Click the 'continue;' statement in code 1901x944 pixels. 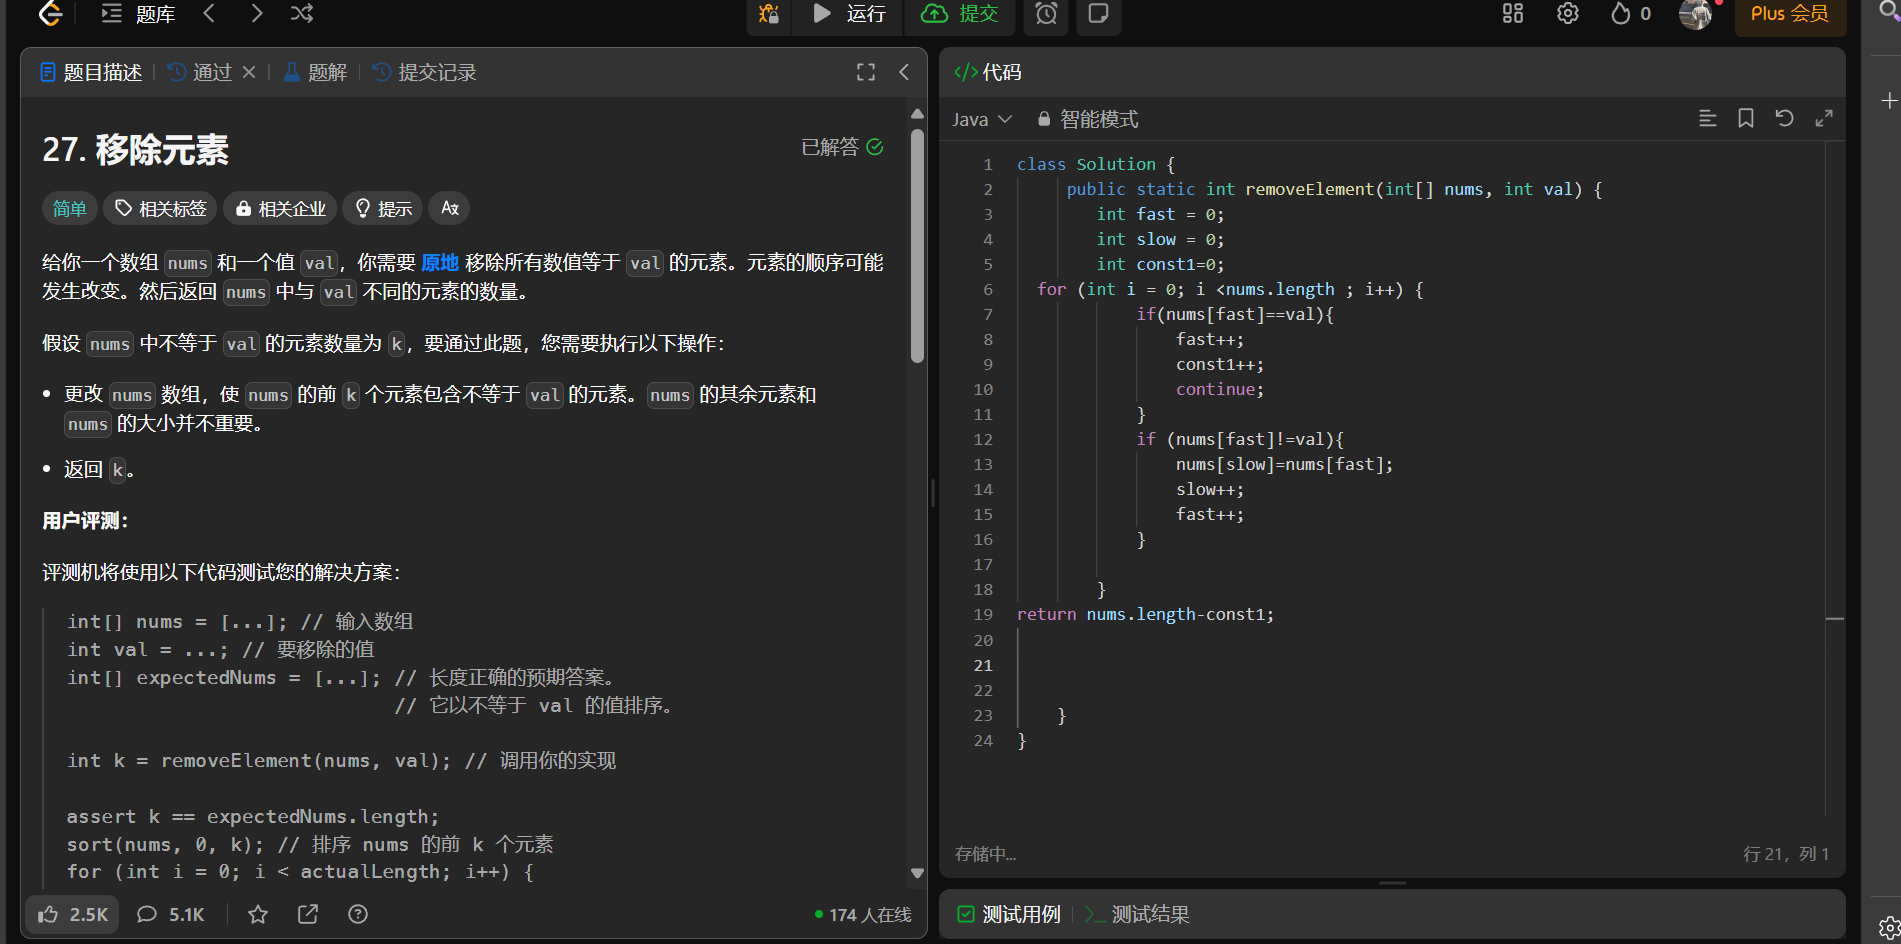[1220, 389]
